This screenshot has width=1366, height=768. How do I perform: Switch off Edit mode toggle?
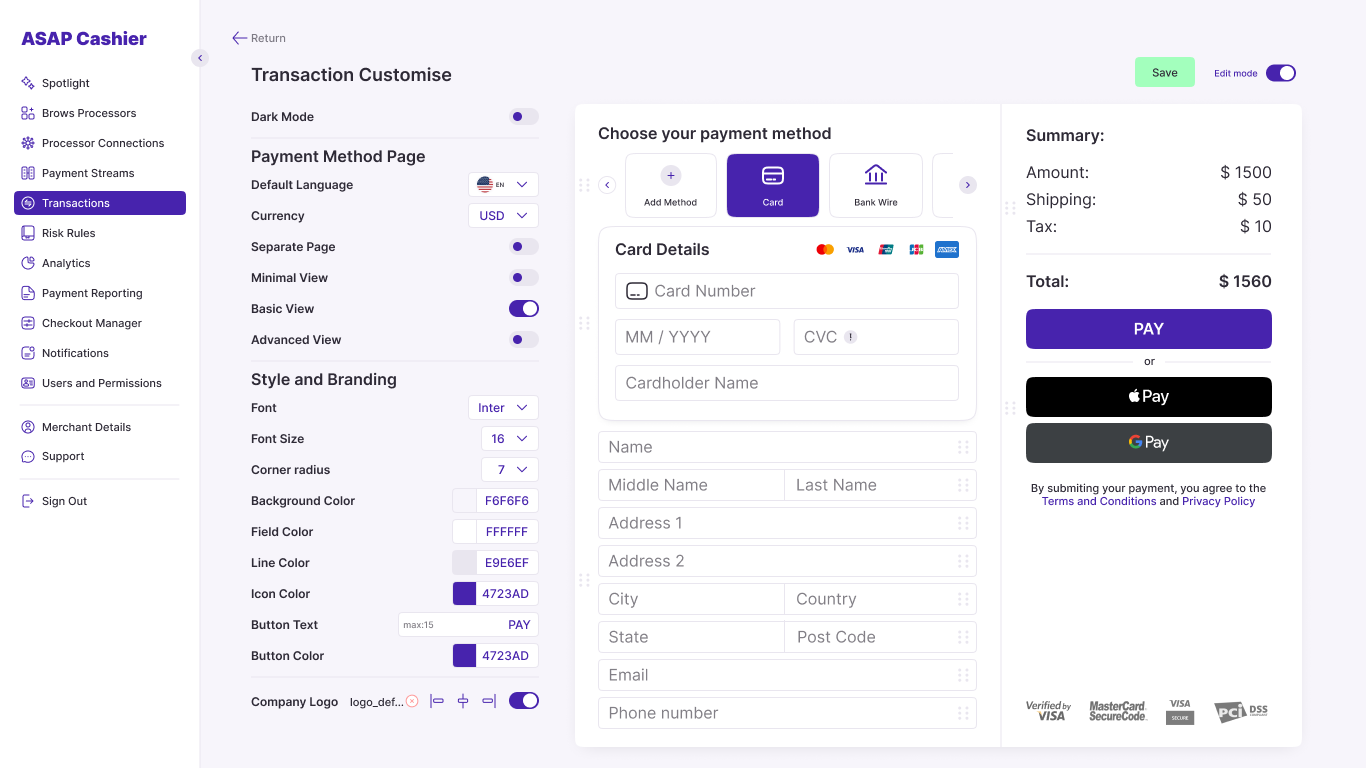click(1281, 73)
